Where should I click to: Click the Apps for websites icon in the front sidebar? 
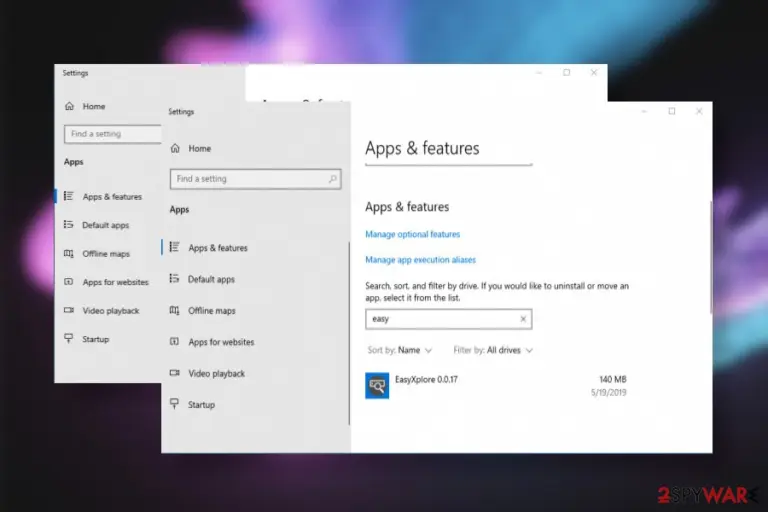[x=174, y=341]
